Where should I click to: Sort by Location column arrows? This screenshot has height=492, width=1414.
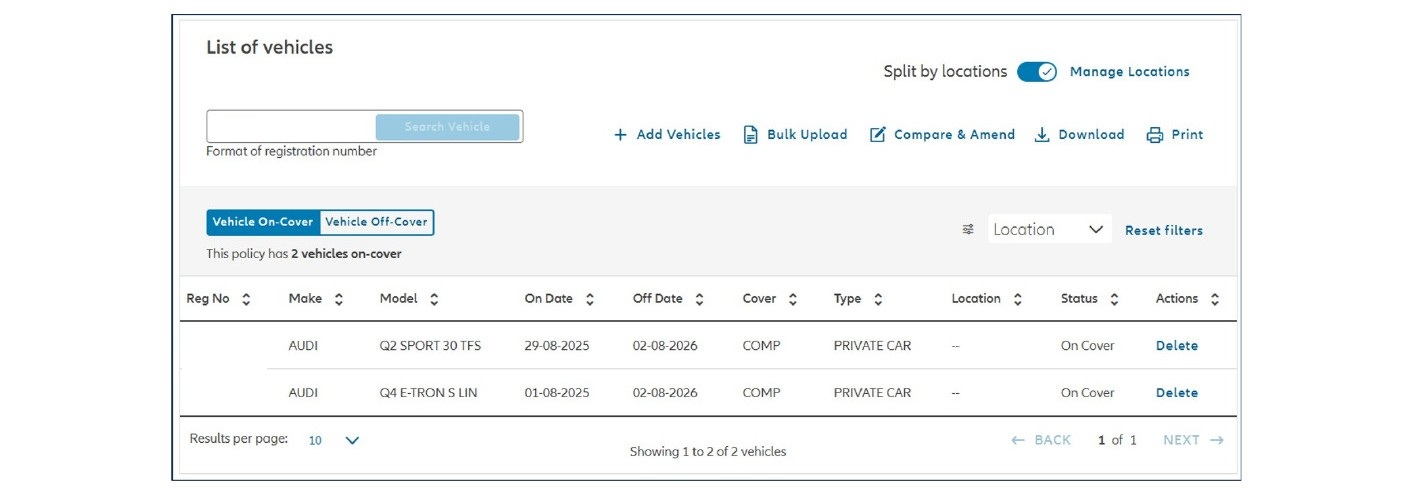point(1017,299)
